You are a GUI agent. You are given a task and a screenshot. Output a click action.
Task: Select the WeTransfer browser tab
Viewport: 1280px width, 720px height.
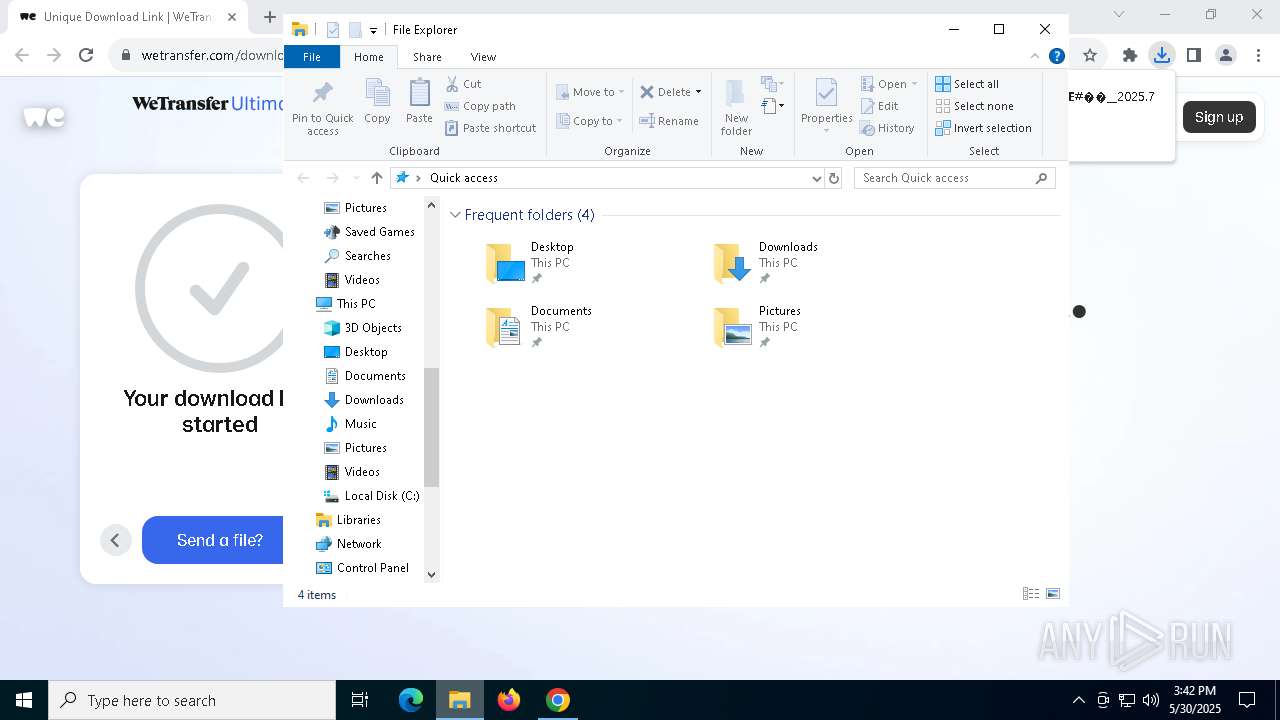click(127, 17)
